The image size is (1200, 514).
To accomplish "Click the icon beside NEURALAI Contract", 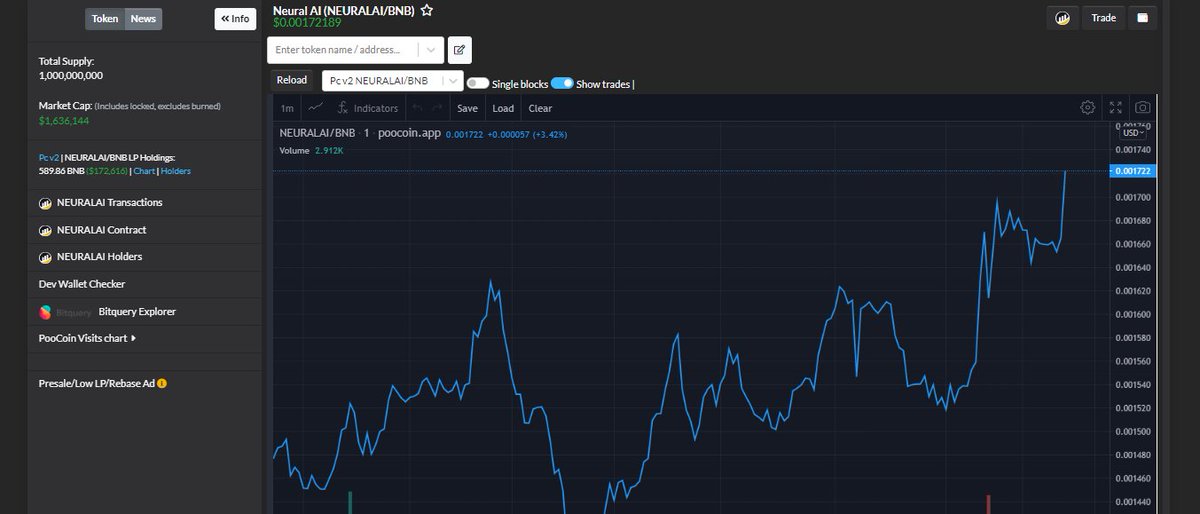I will [x=45, y=230].
